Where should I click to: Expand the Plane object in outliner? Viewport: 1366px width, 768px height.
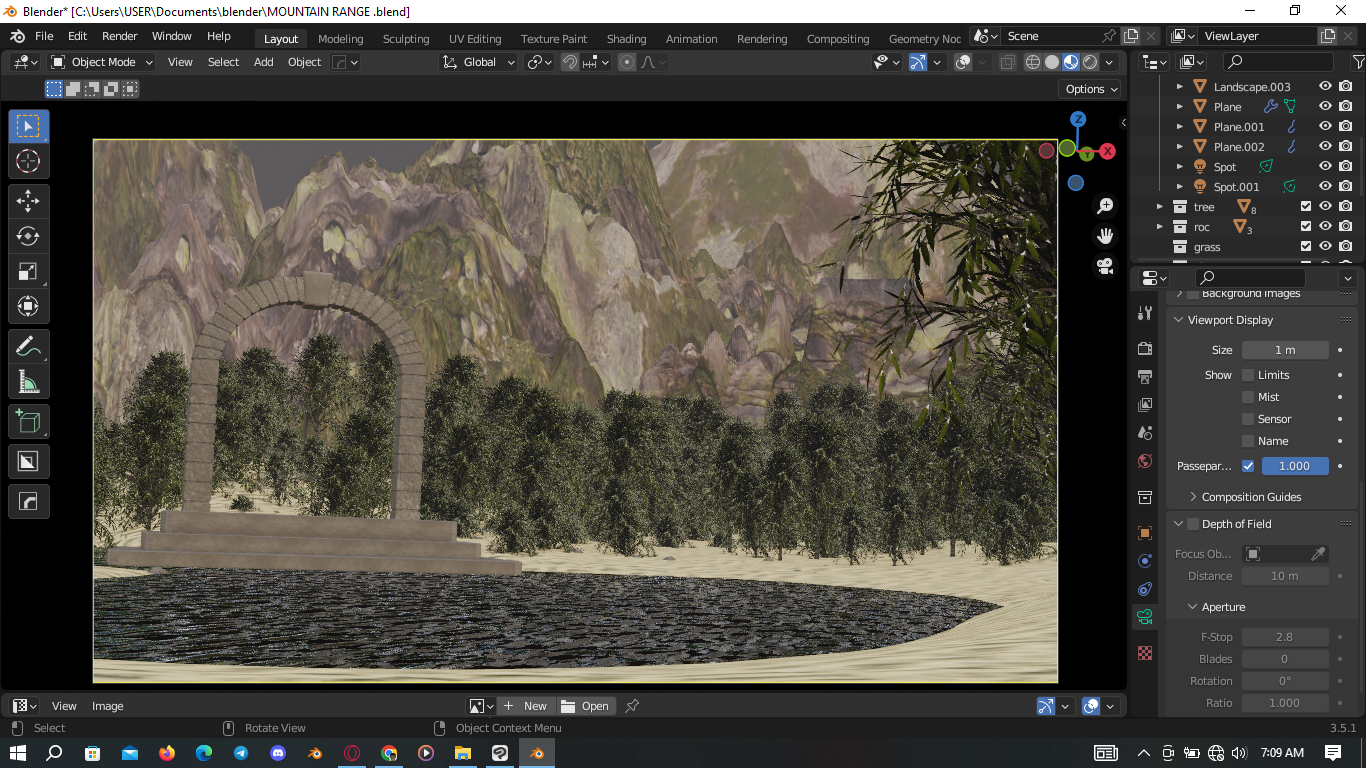click(1180, 107)
